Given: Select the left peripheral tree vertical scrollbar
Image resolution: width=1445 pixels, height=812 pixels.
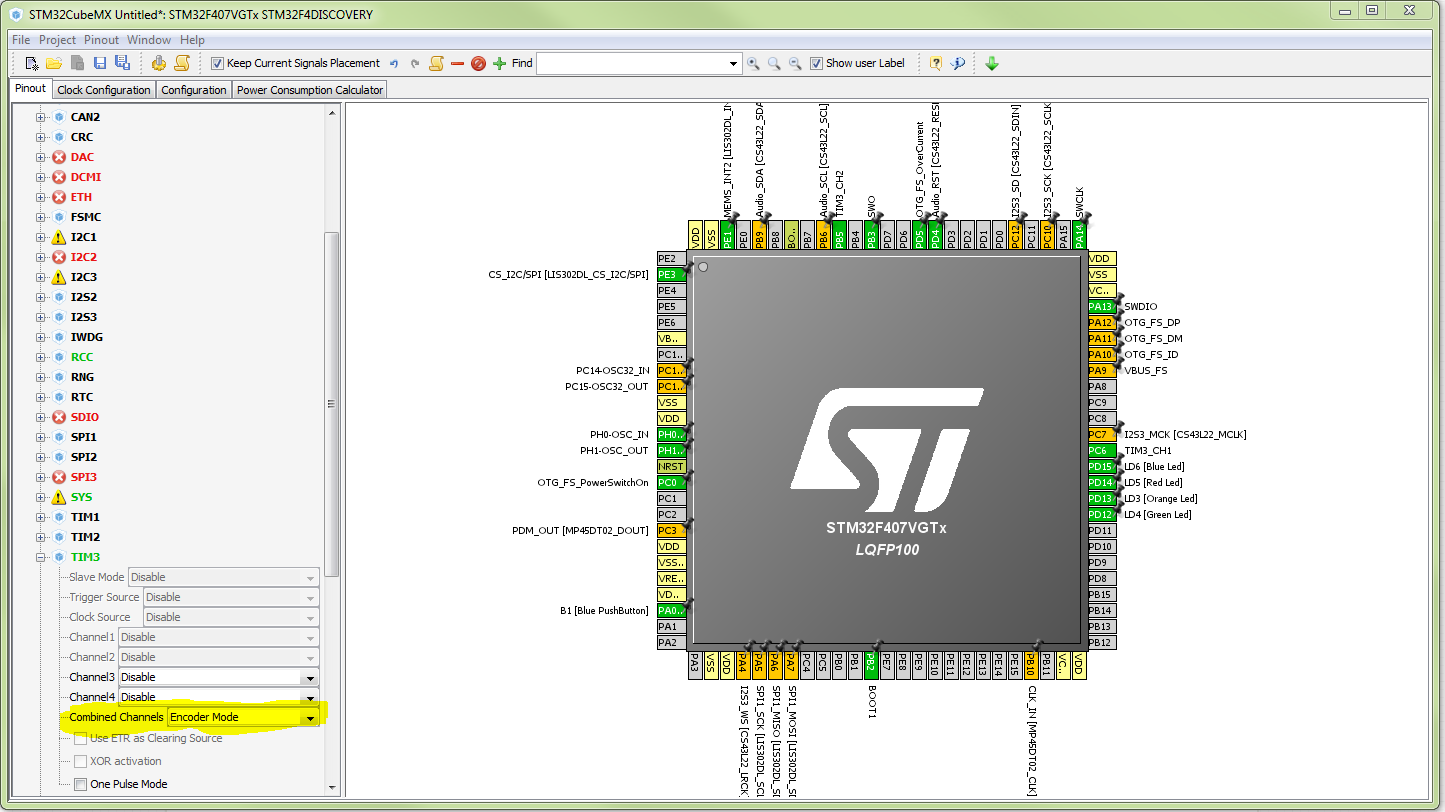Looking at the screenshot, I should tap(332, 404).
